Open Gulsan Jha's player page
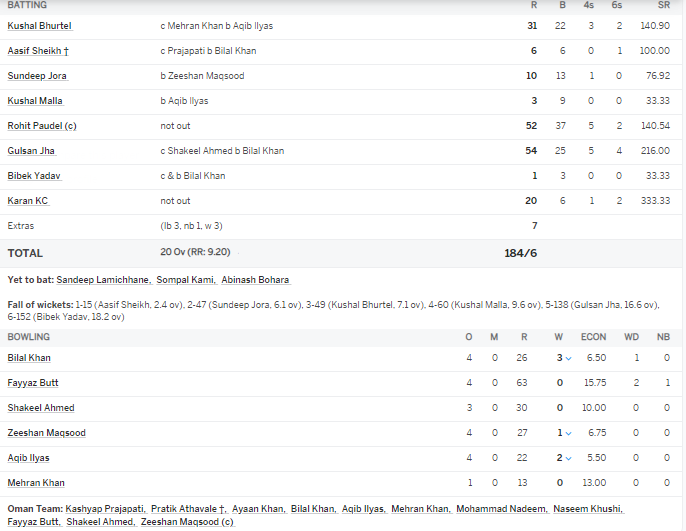686x531 pixels. 31,150
